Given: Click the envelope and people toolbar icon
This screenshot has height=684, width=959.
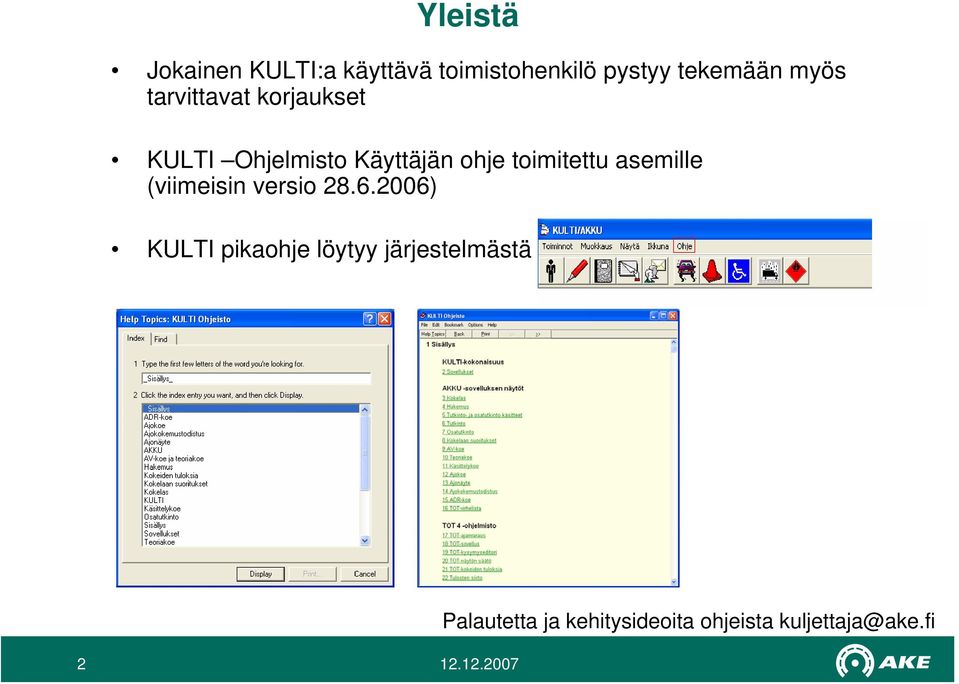Looking at the screenshot, I should [655, 271].
